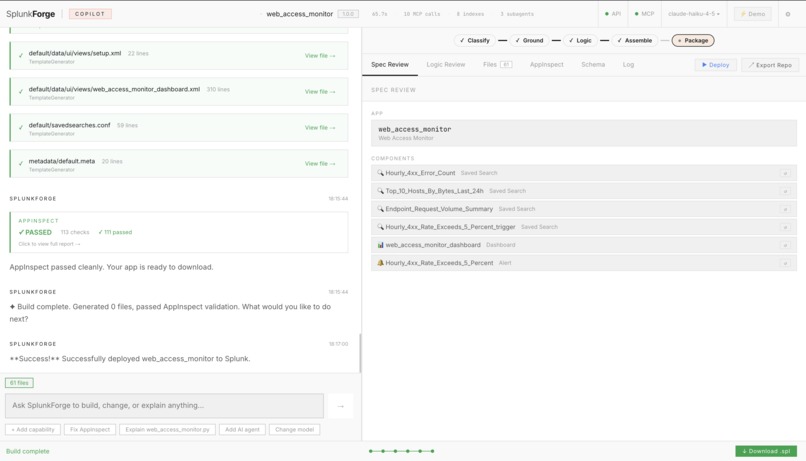Click the Export Repo button
The image size is (806, 461).
770,65
